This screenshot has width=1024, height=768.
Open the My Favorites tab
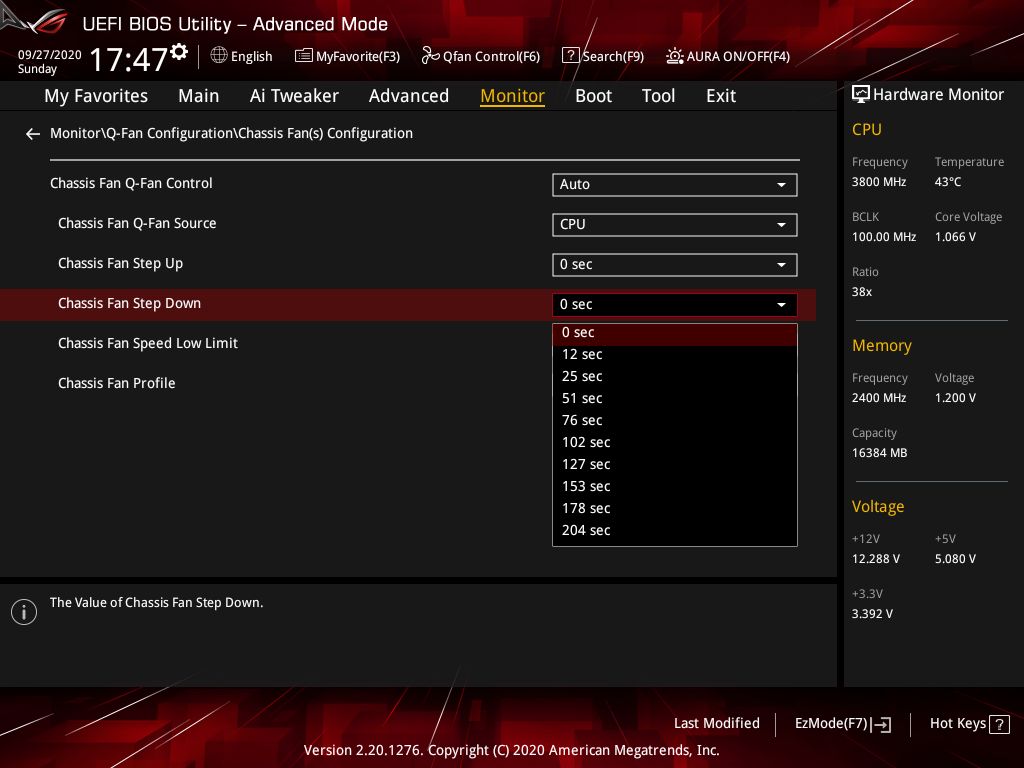tap(96, 96)
